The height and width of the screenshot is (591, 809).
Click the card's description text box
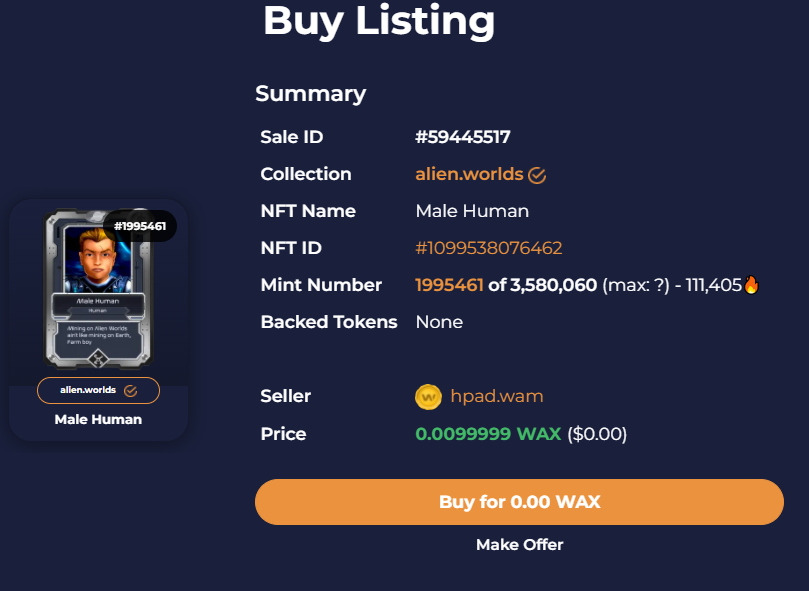[x=98, y=333]
